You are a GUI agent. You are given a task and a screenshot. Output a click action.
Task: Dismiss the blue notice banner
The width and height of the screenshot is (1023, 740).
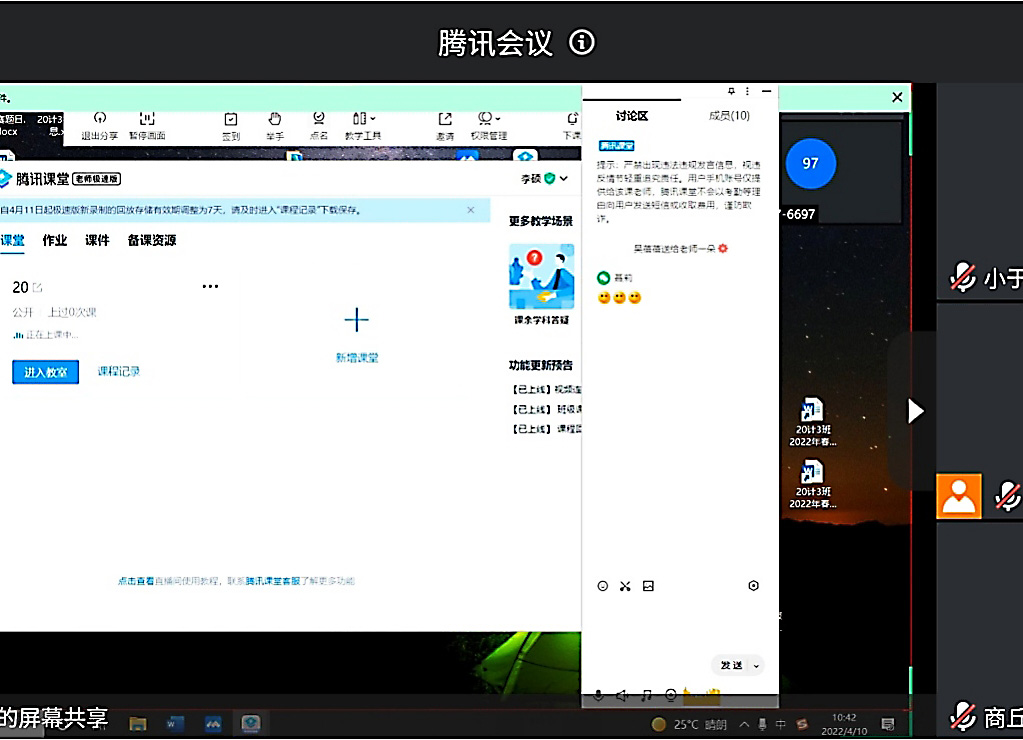click(470, 210)
